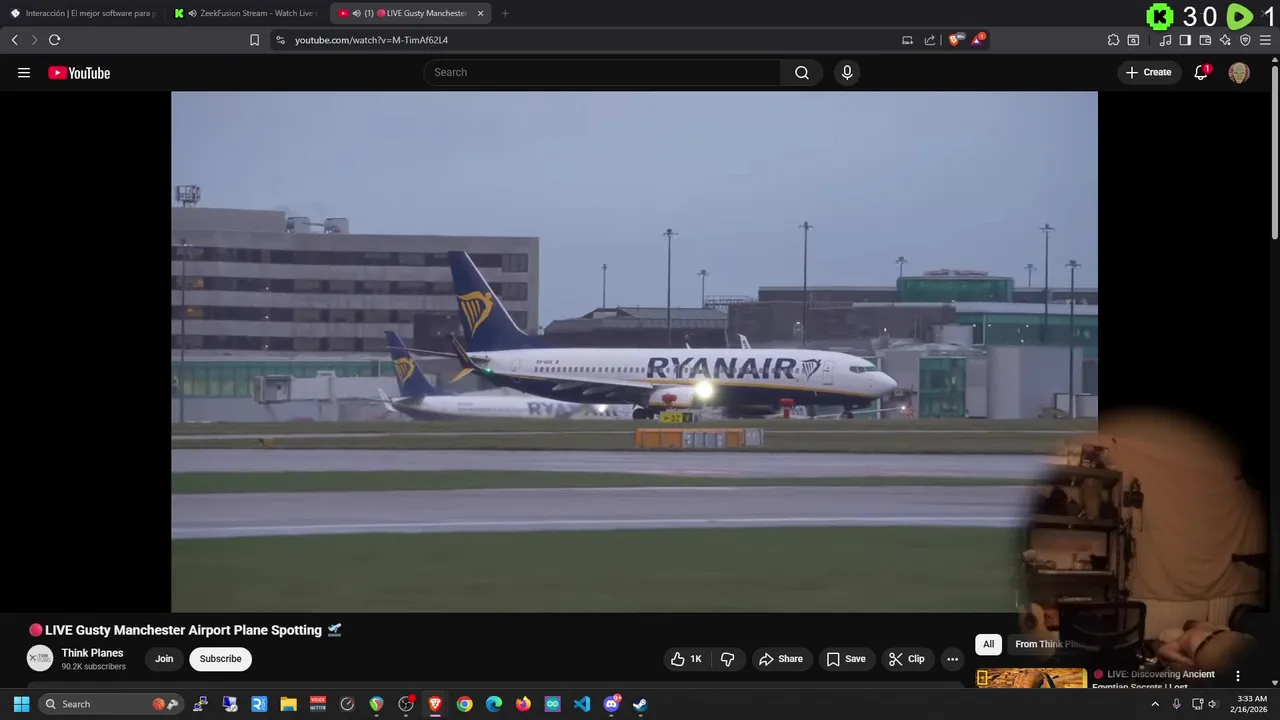
Task: Open the Think Planes channel name
Action: point(92,653)
